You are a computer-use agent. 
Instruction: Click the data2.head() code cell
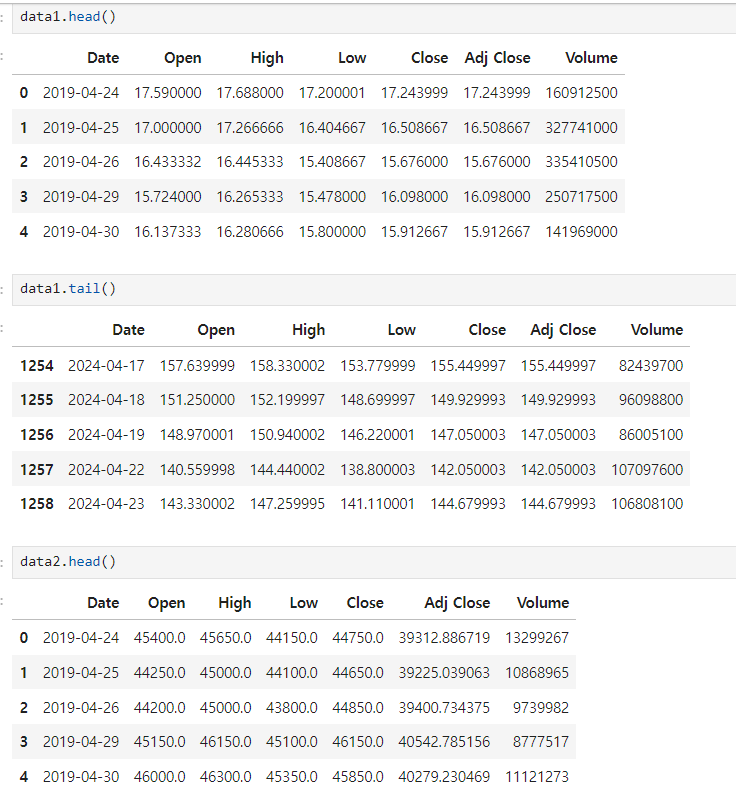pyautogui.click(x=374, y=562)
